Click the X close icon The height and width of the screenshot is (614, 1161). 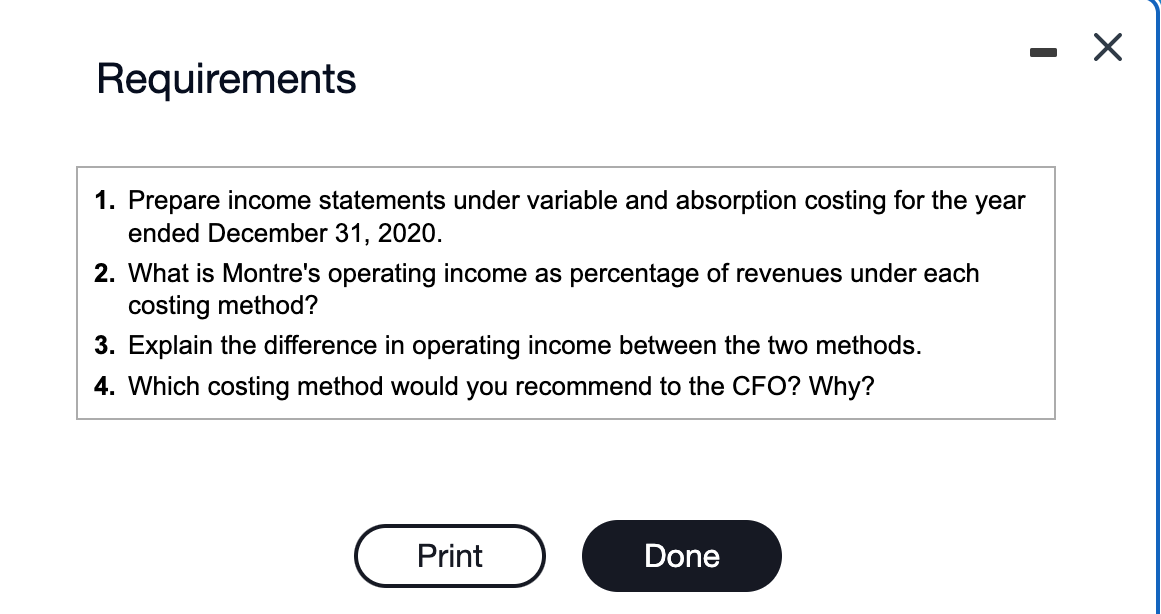click(1108, 47)
